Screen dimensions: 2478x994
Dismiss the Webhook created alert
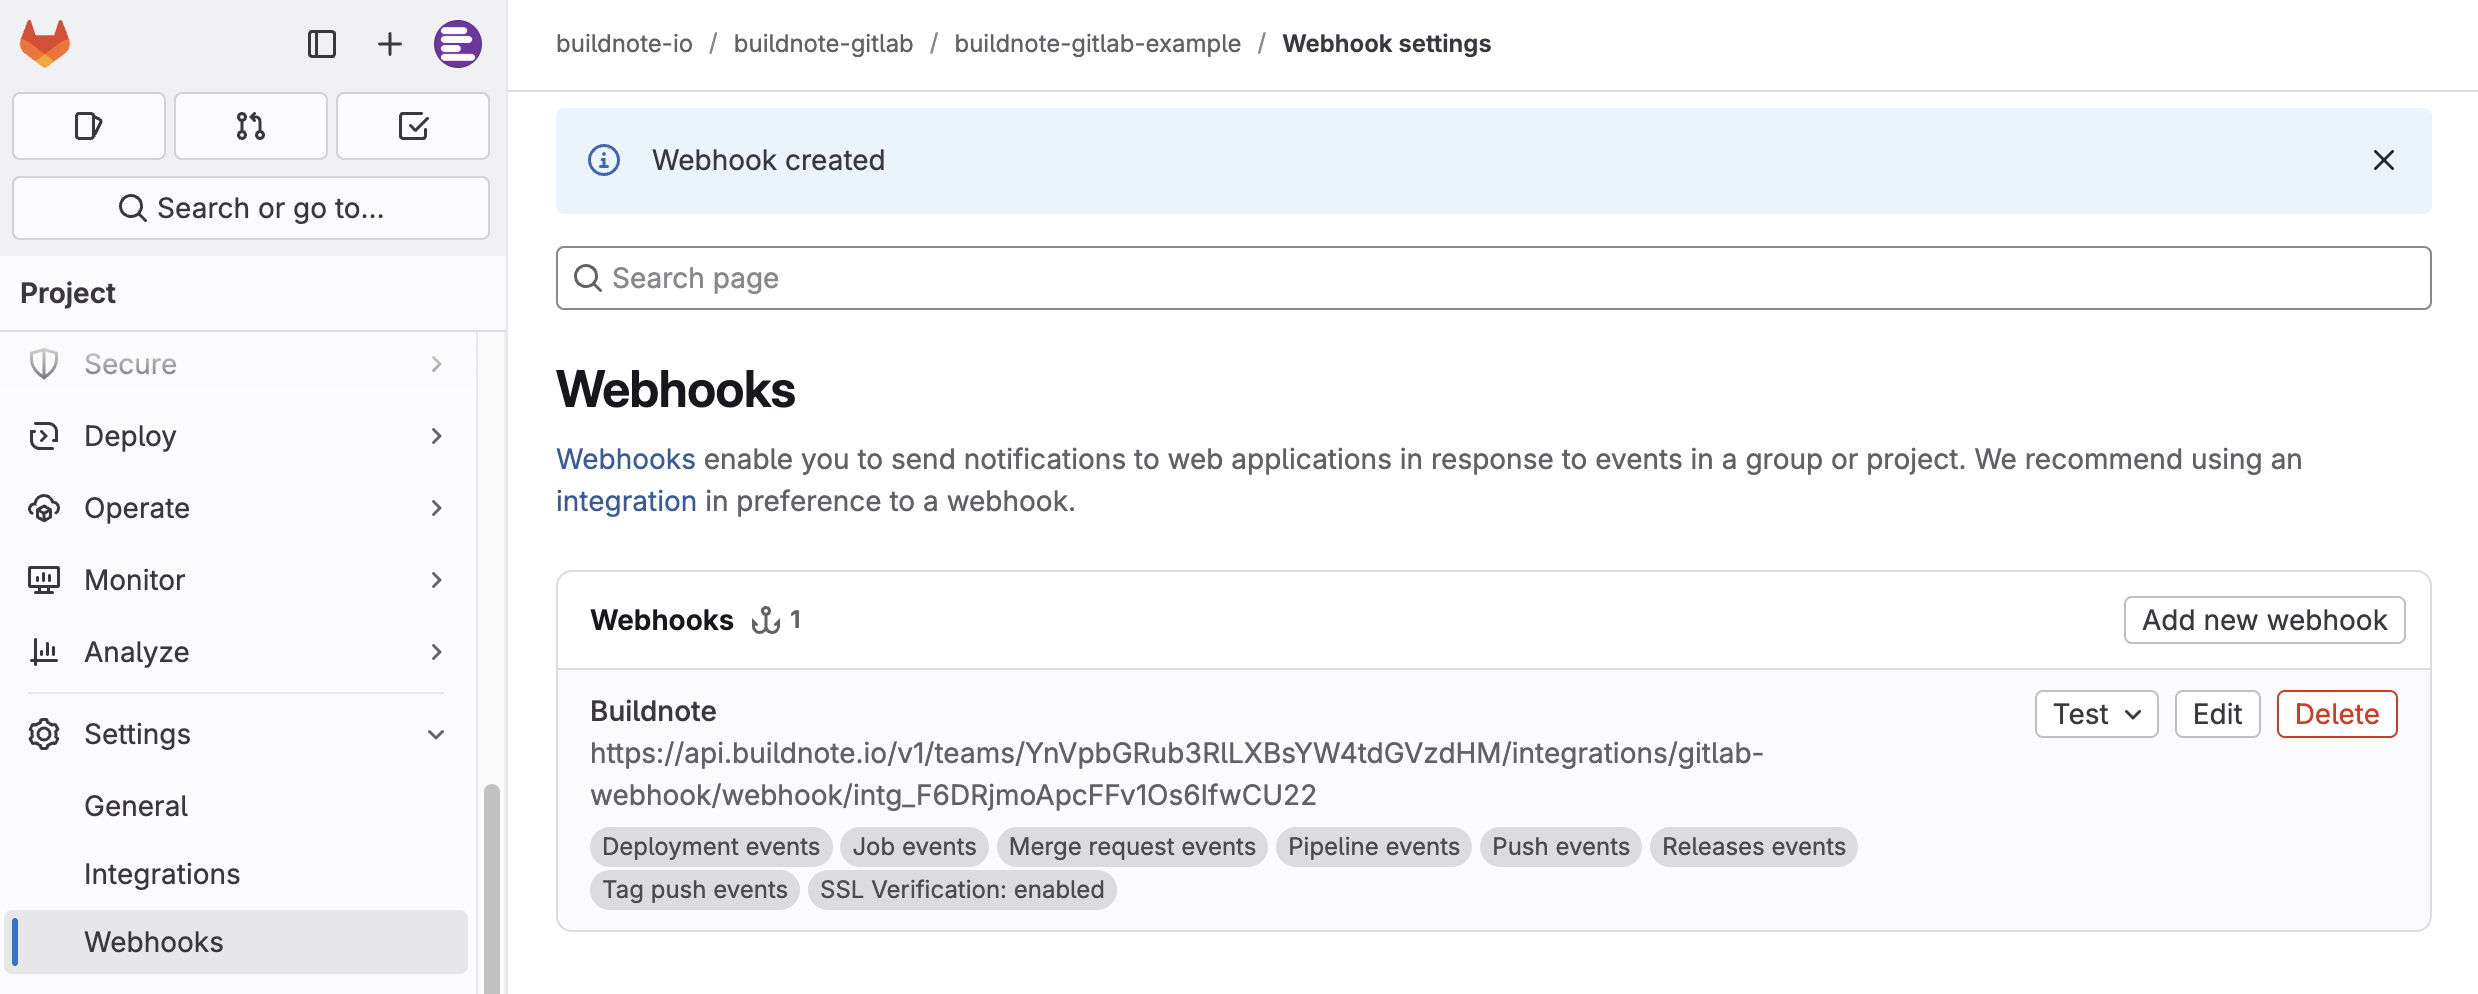click(x=2384, y=160)
